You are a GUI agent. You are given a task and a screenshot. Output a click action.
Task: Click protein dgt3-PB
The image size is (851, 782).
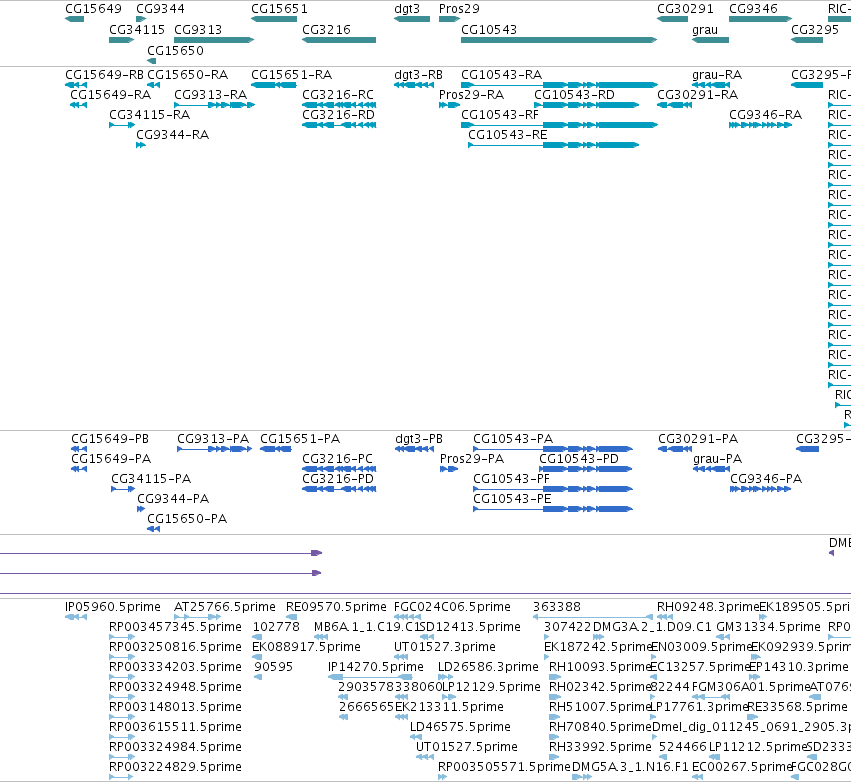(x=414, y=449)
